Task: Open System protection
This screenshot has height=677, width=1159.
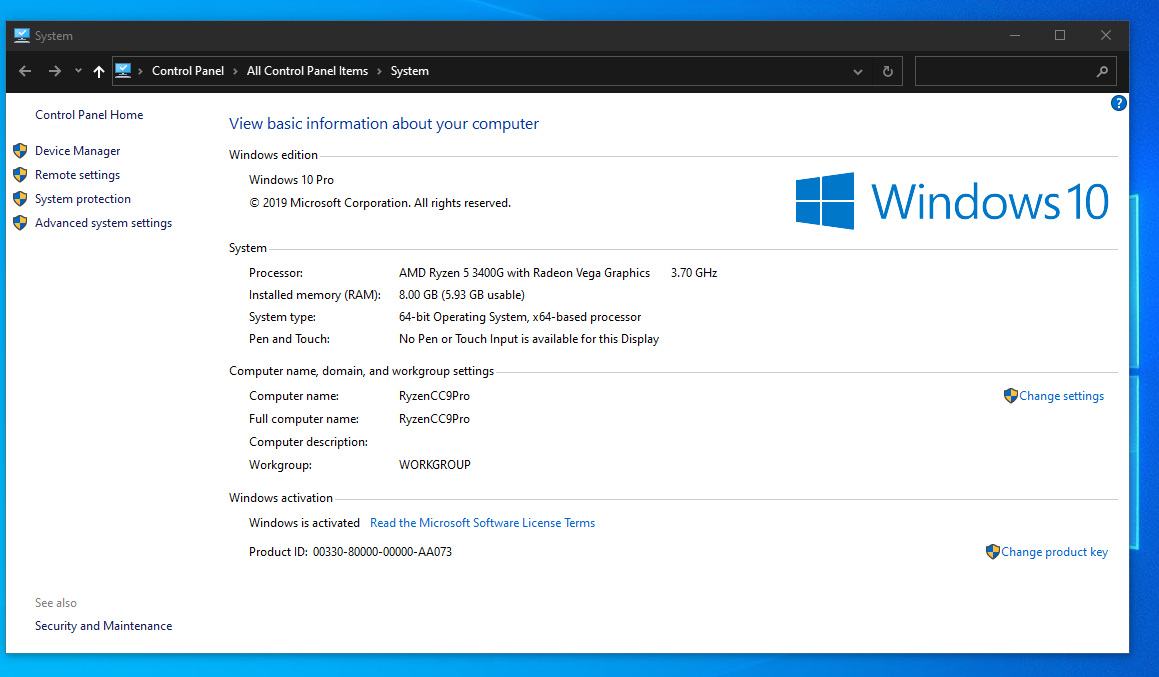Action: click(x=83, y=199)
